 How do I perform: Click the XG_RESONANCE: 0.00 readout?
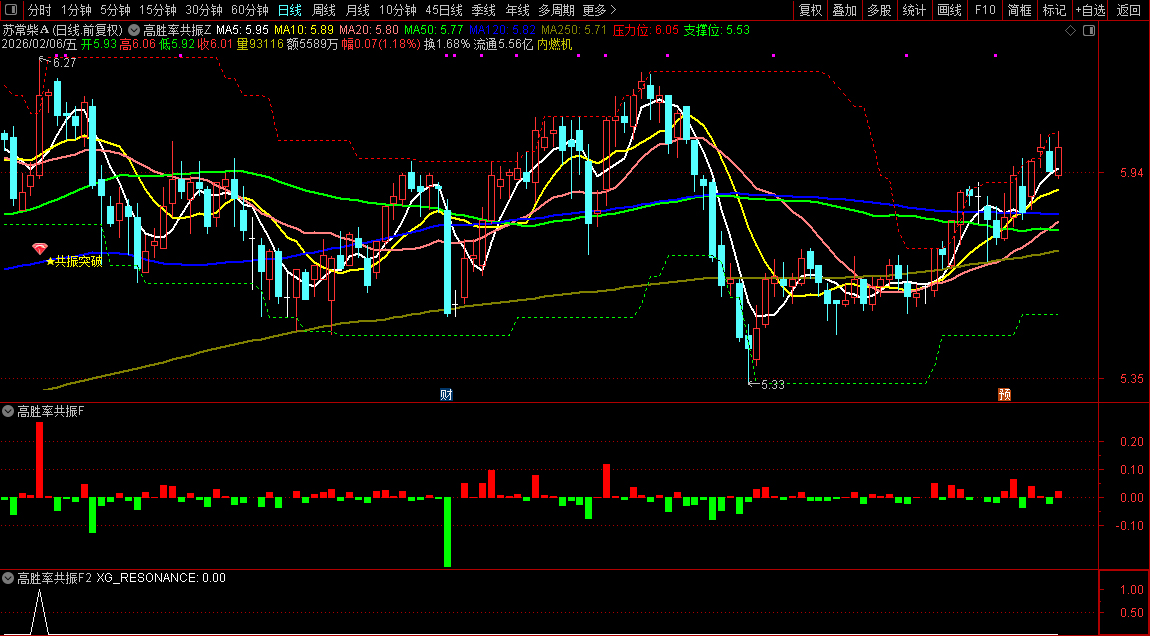tap(161, 578)
